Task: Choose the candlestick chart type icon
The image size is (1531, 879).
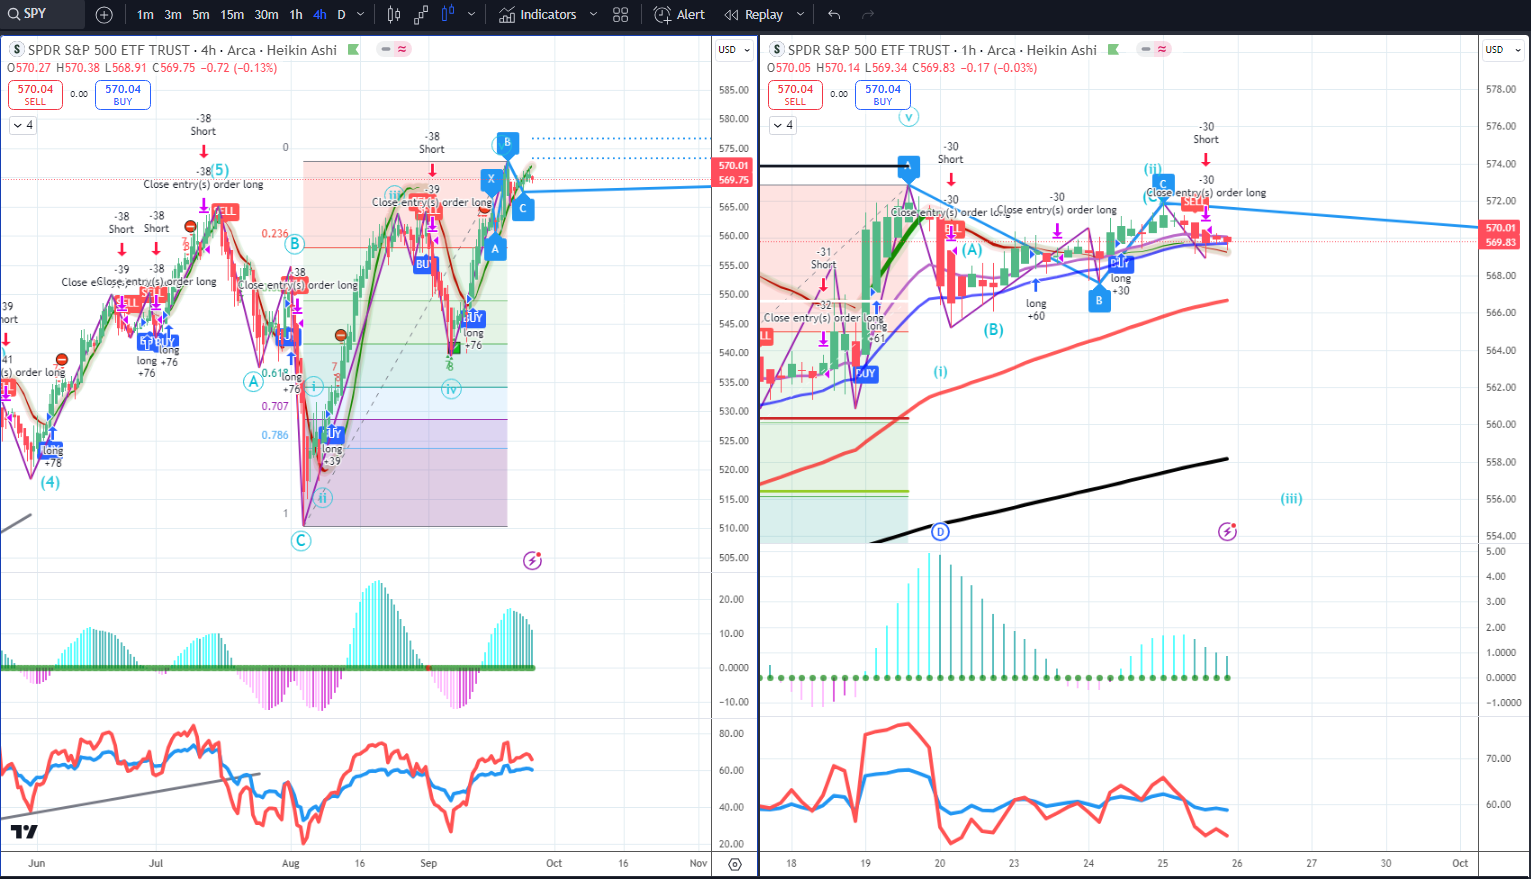Action: 394,15
